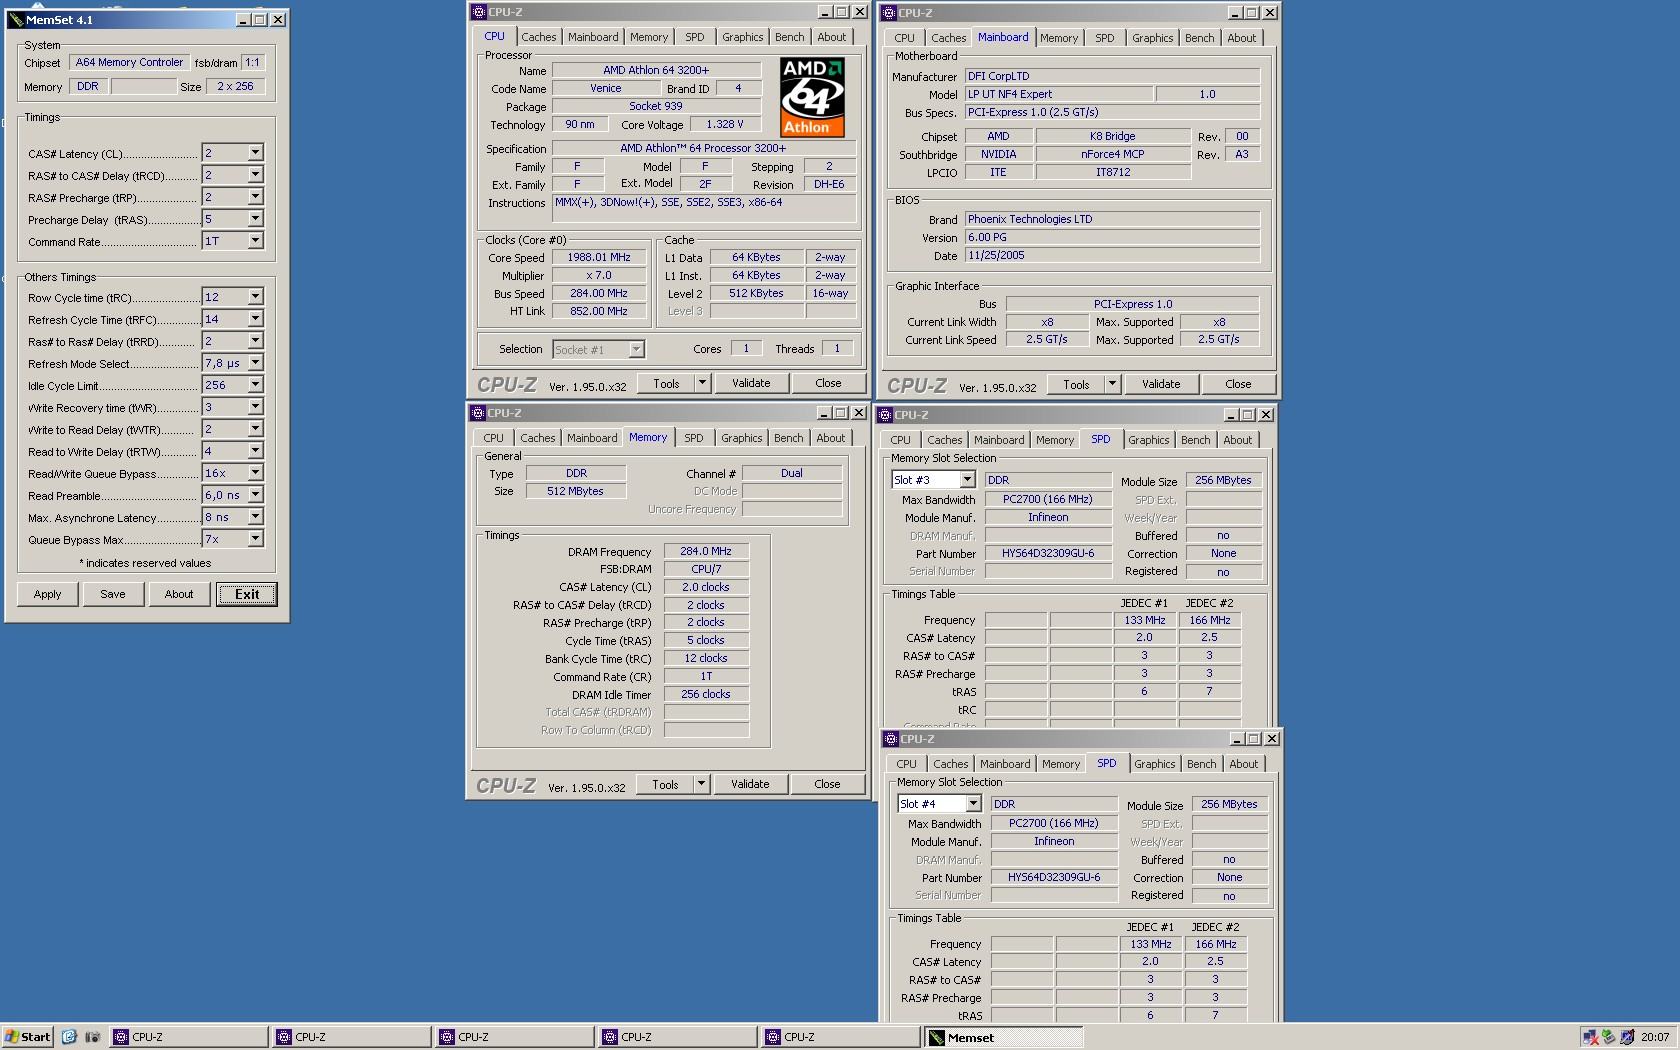Click Core Speed value 1988.01 MHz
This screenshot has width=1680, height=1050.
click(599, 257)
